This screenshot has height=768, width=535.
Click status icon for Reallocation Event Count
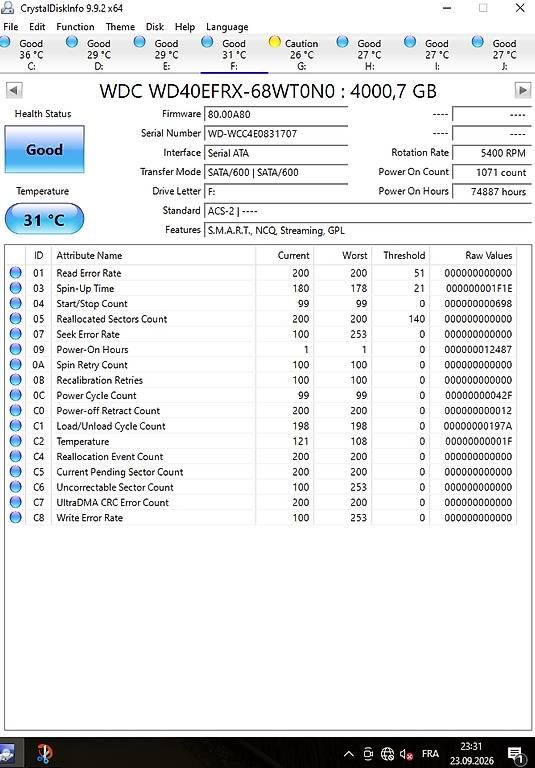pyautogui.click(x=16, y=456)
